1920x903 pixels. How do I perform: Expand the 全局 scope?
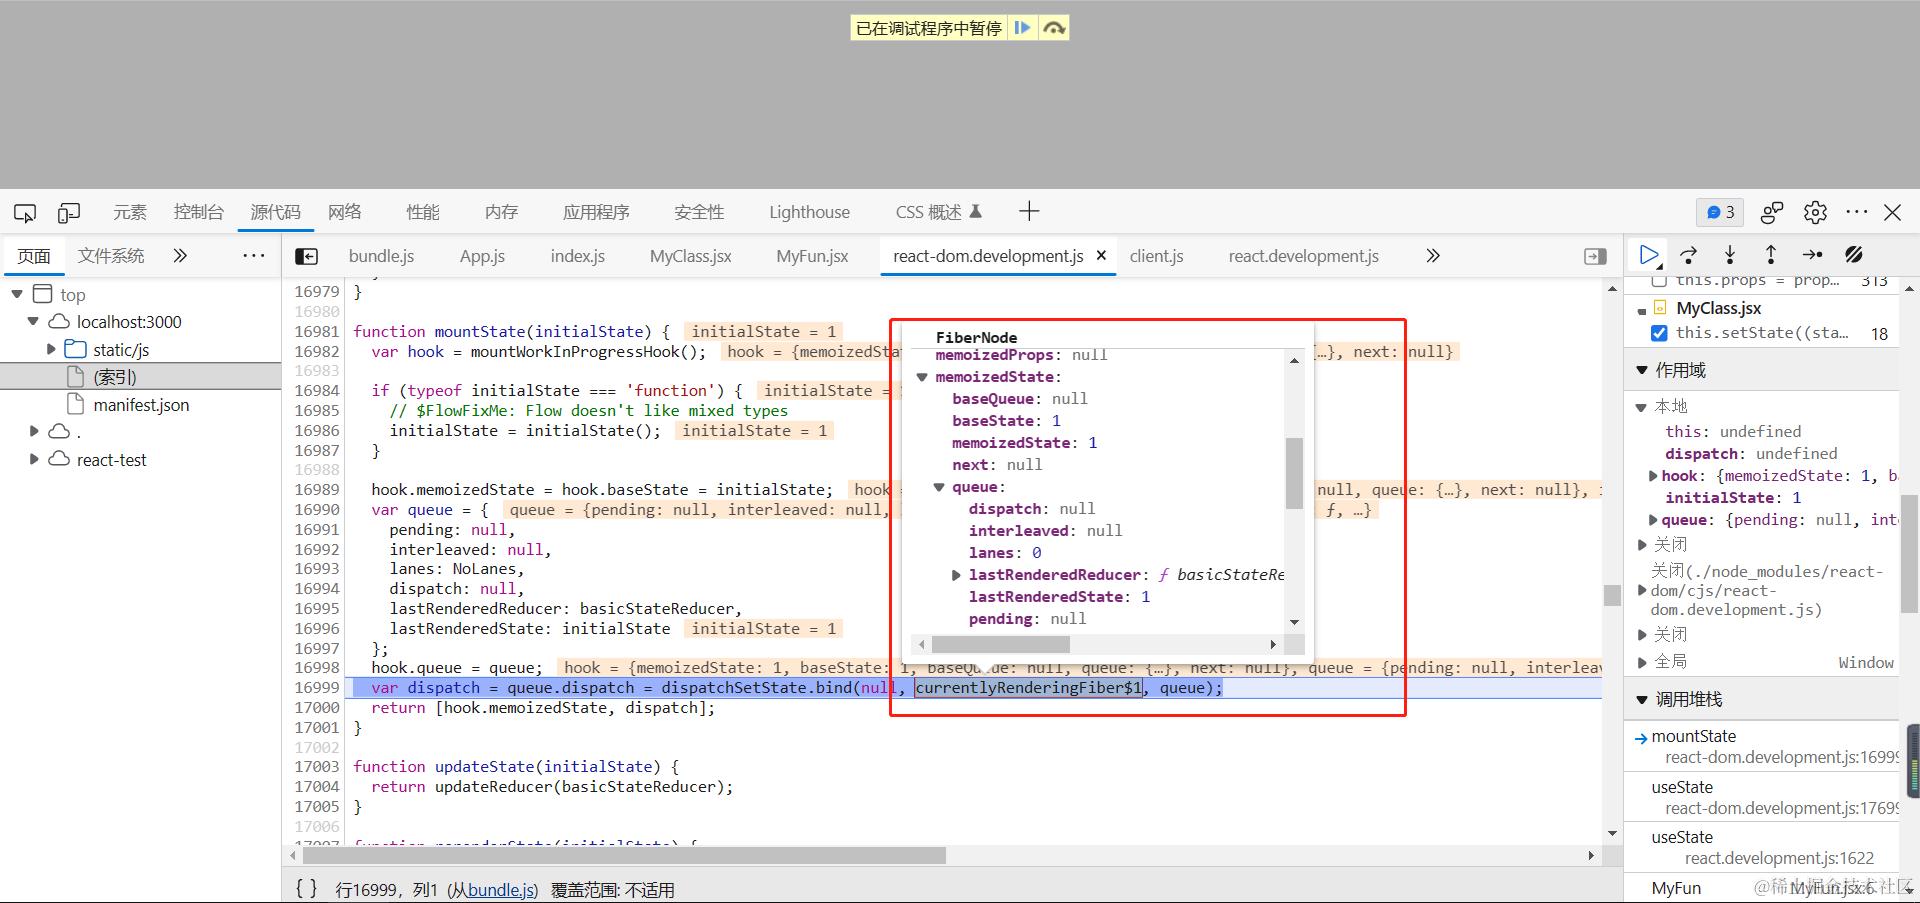point(1642,662)
